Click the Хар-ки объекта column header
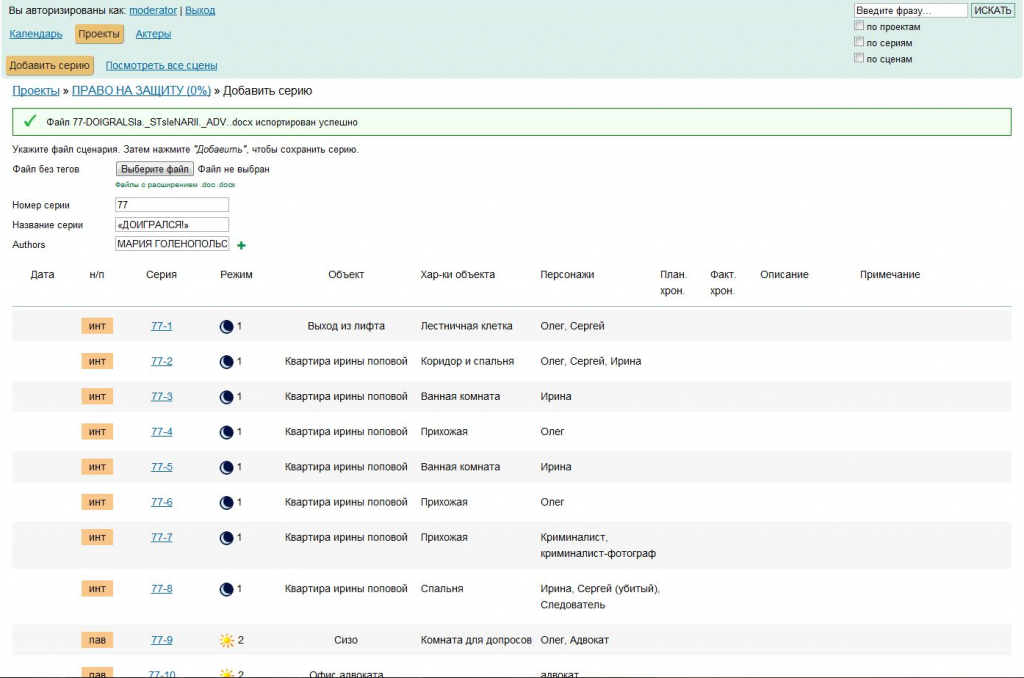This screenshot has width=1024, height=678. [458, 275]
